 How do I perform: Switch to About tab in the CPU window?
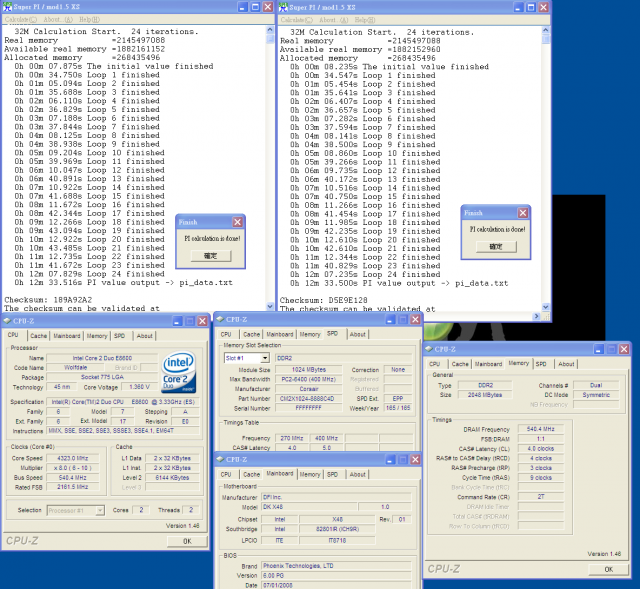[144, 336]
